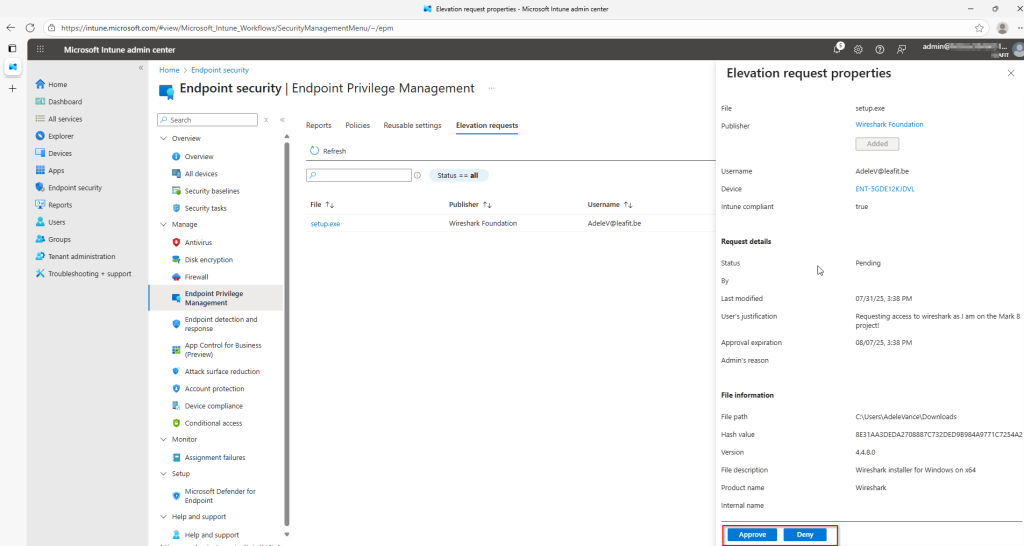This screenshot has height=546, width=1024.
Task: Collapse the Endpoint security menu pane
Action: (282, 120)
